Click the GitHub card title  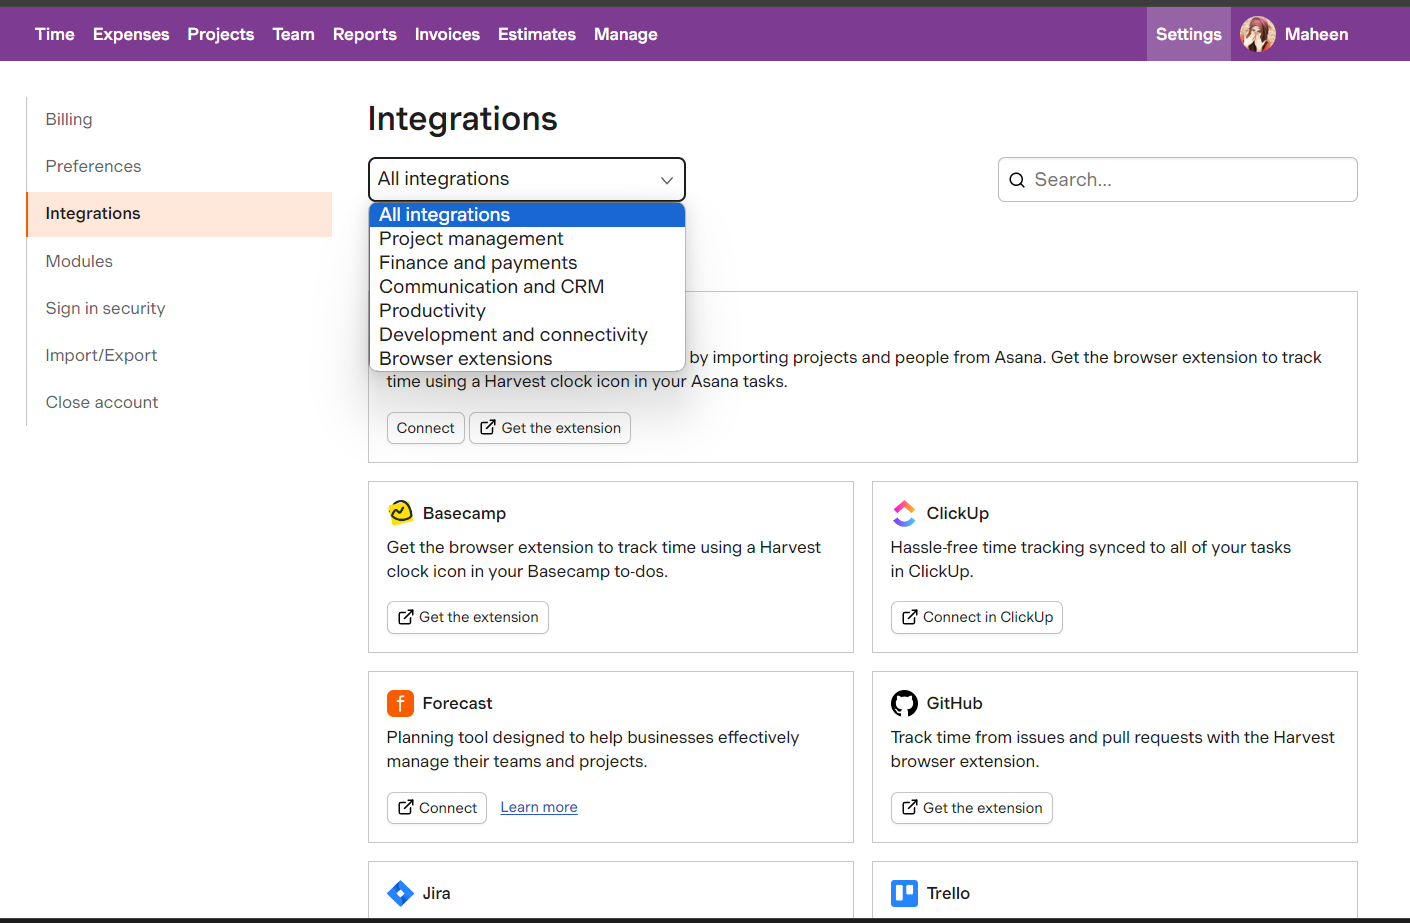pyautogui.click(x=955, y=703)
